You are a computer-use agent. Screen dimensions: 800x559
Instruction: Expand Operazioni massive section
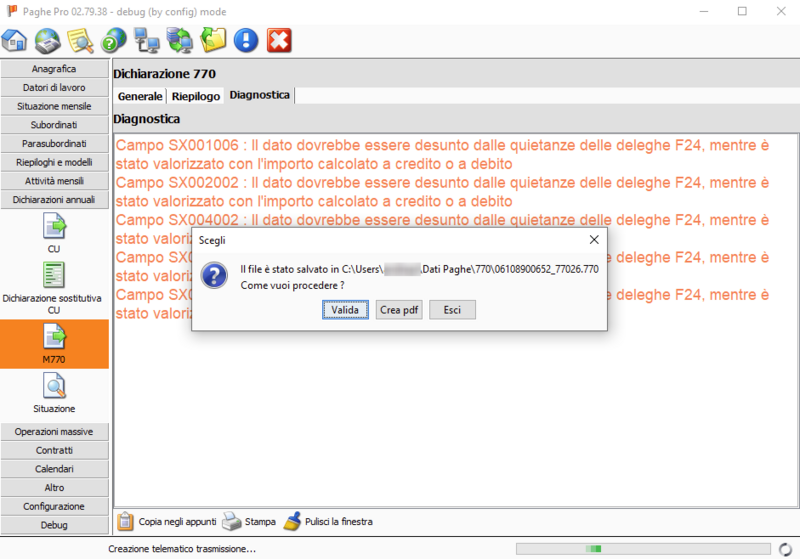coord(54,431)
